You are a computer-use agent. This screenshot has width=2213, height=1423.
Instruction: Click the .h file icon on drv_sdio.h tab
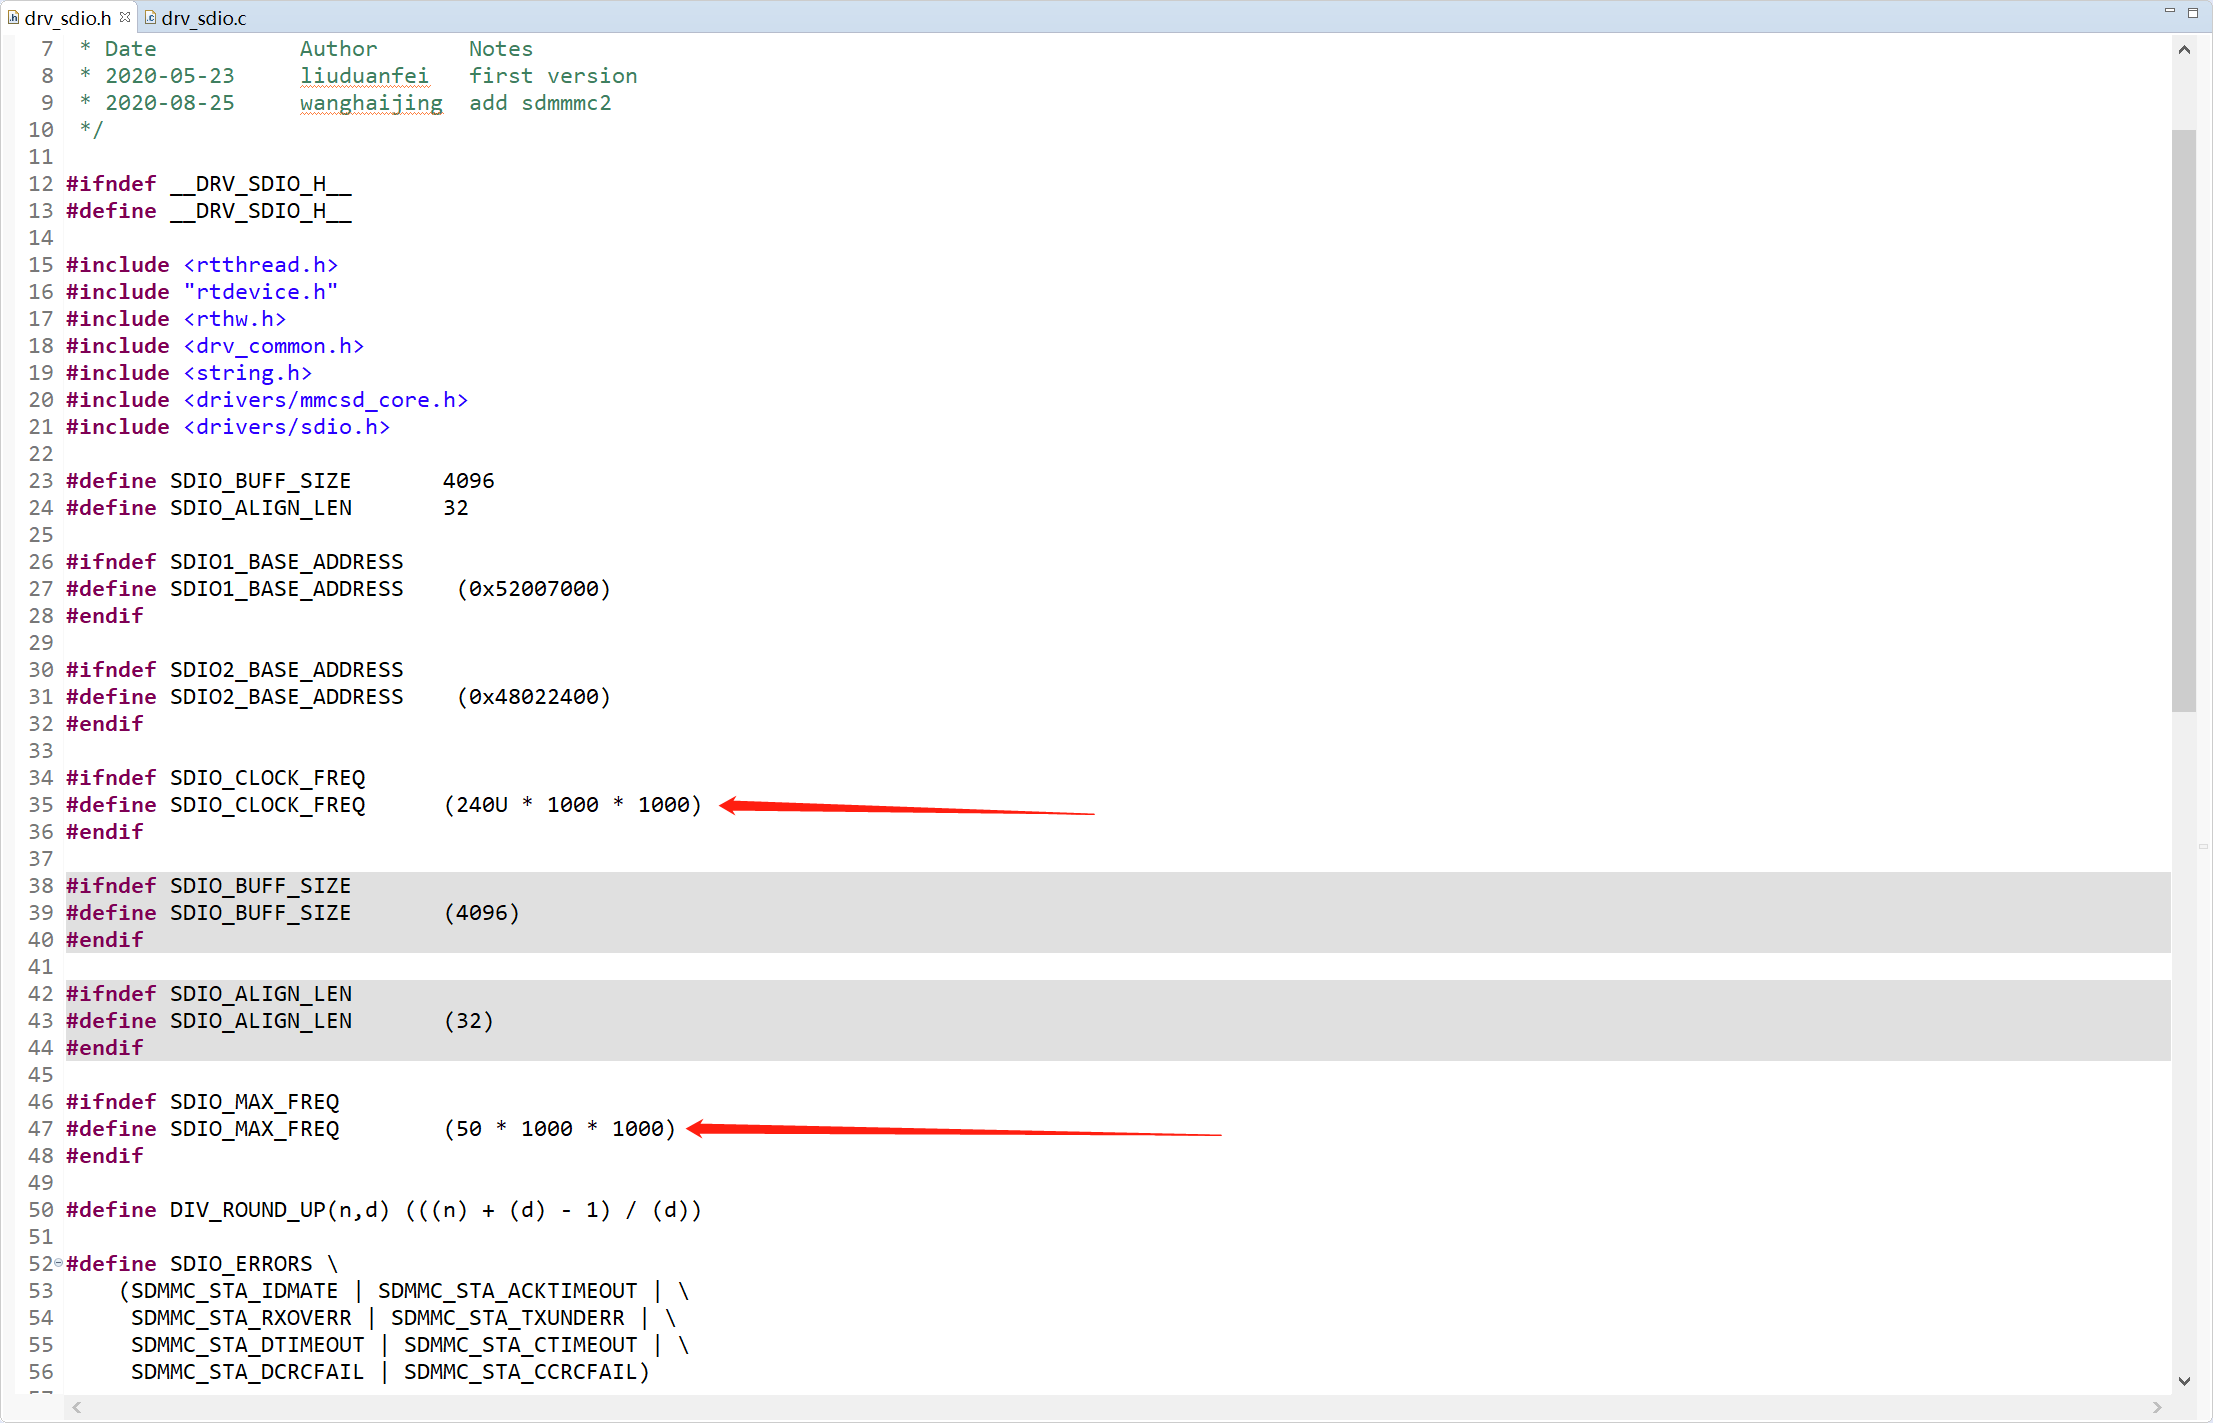point(13,17)
